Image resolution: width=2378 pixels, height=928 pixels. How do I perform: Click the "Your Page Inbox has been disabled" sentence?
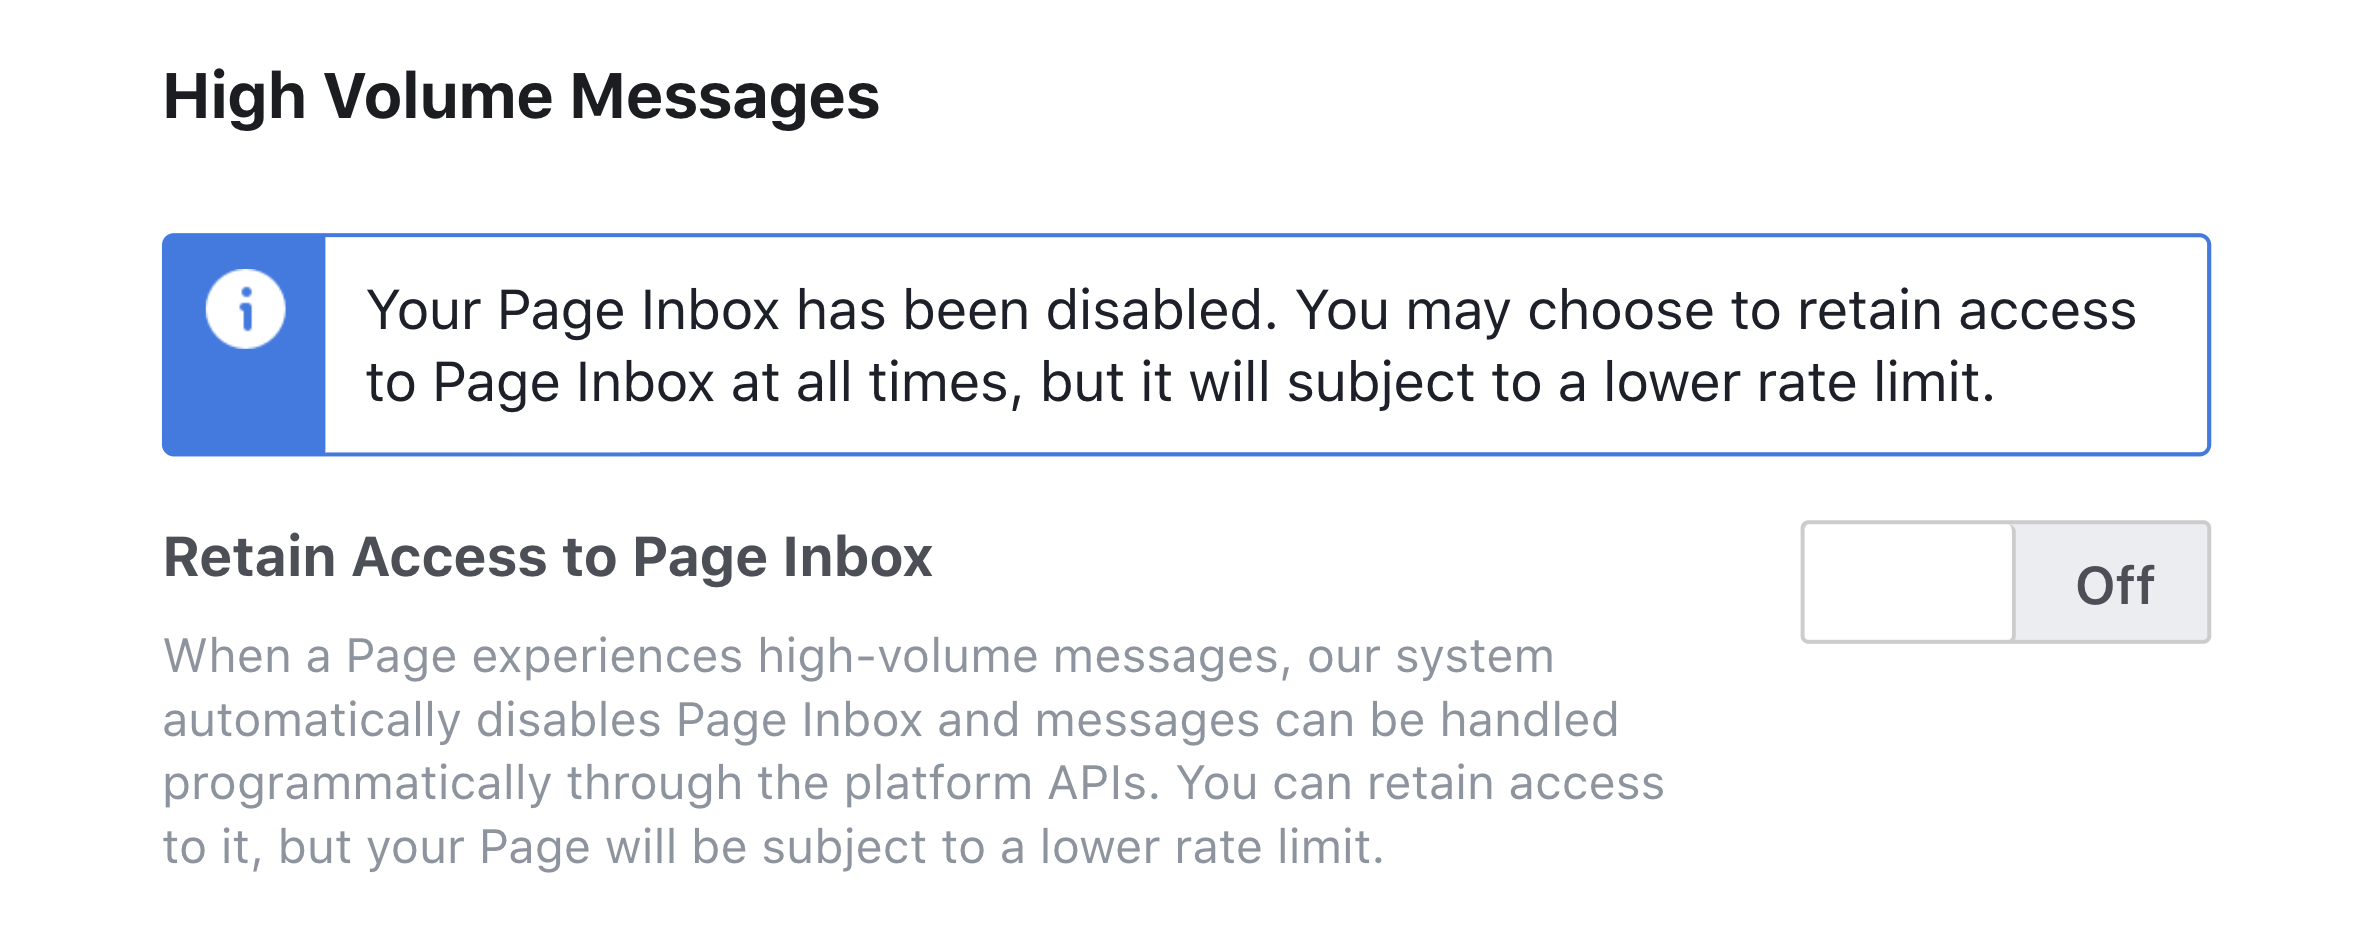(x=822, y=310)
